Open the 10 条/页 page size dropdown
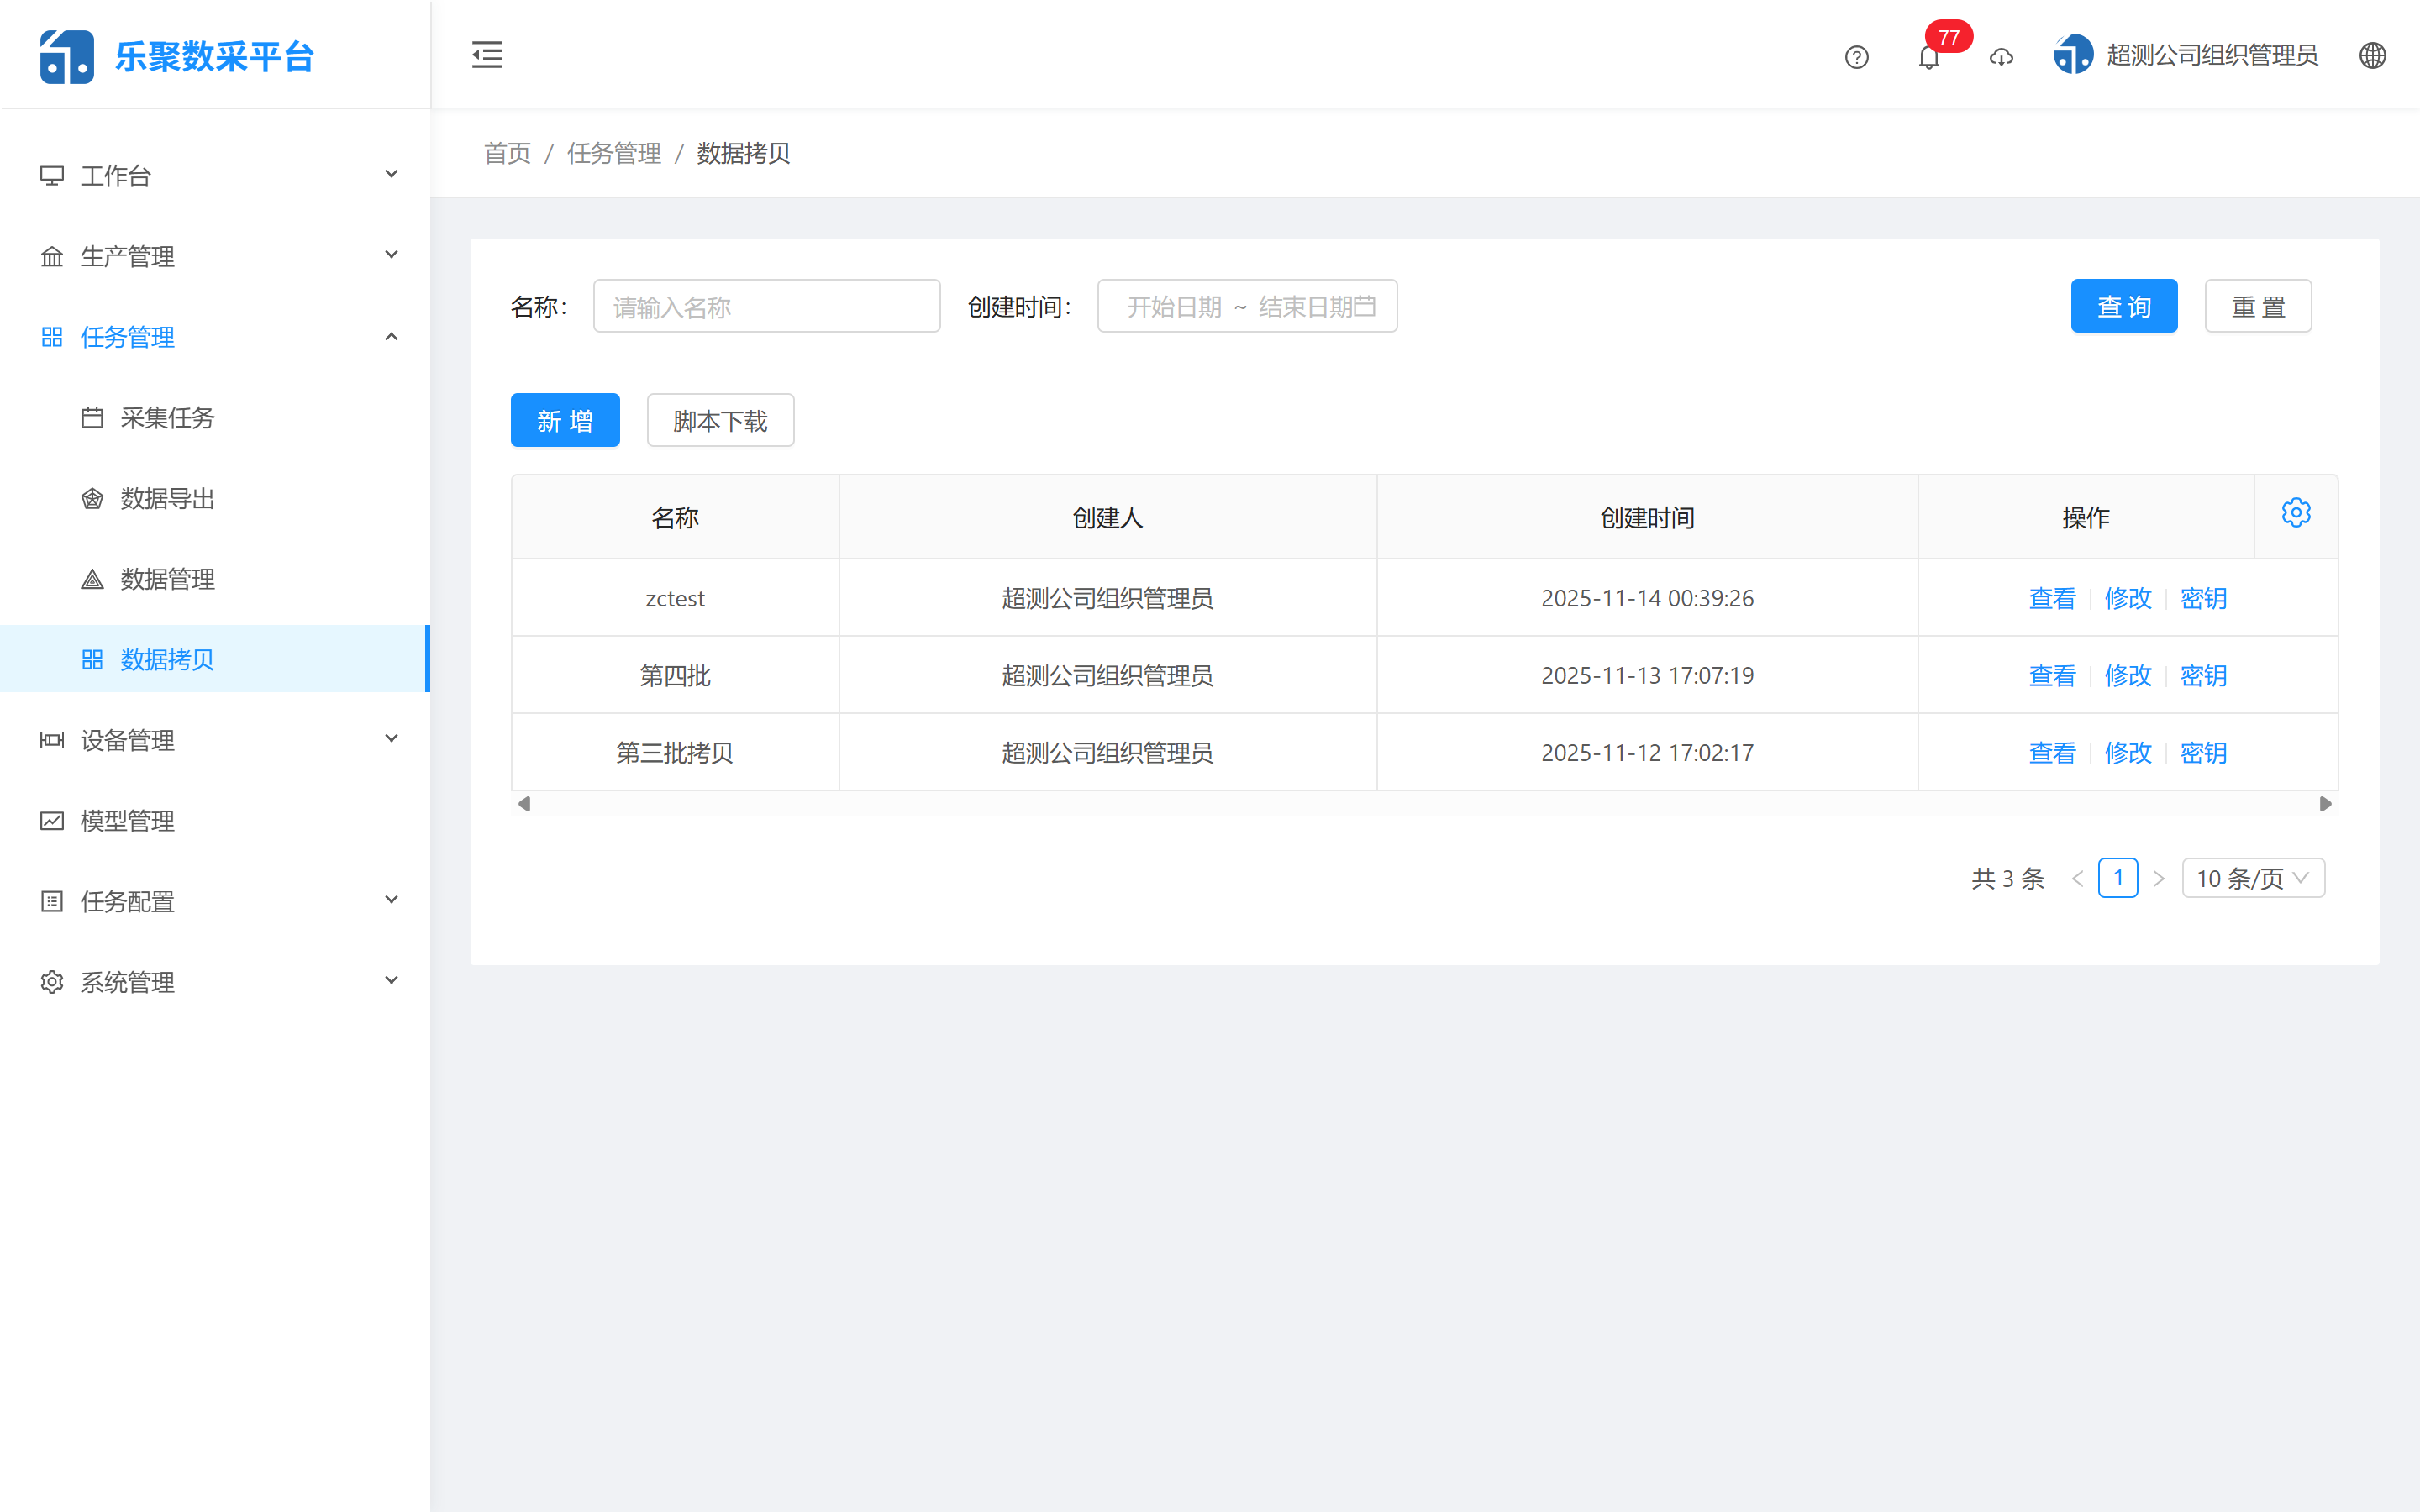Image resolution: width=2420 pixels, height=1512 pixels. click(2253, 878)
